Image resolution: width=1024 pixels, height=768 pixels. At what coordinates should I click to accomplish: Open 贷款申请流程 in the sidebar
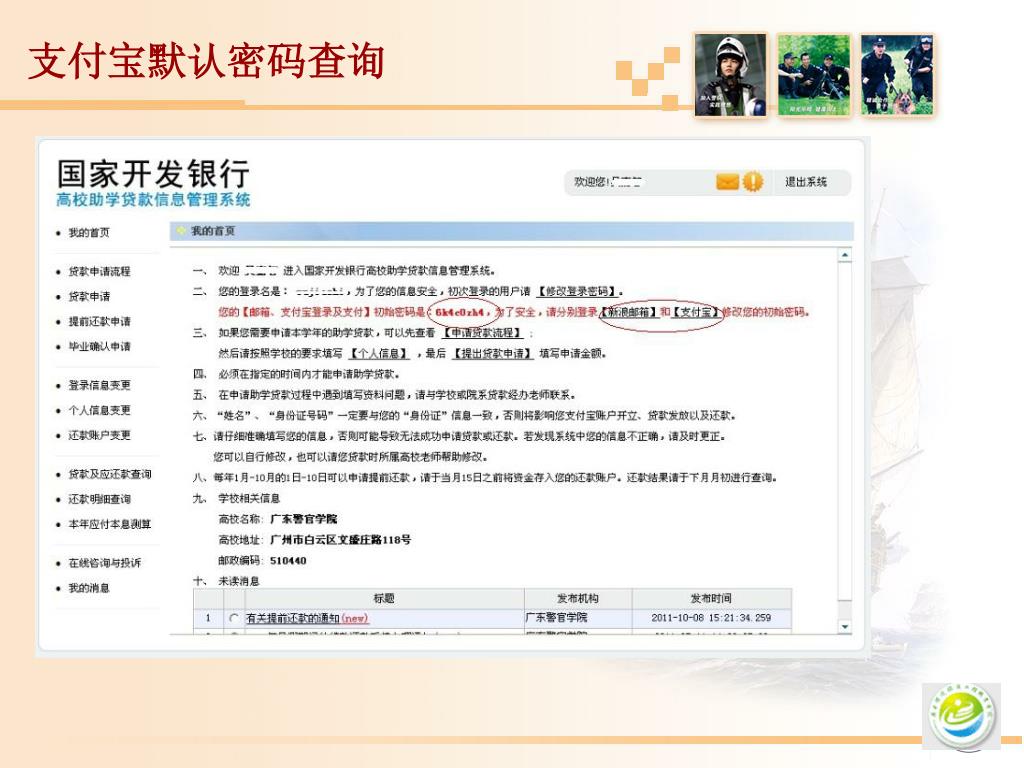point(99,271)
